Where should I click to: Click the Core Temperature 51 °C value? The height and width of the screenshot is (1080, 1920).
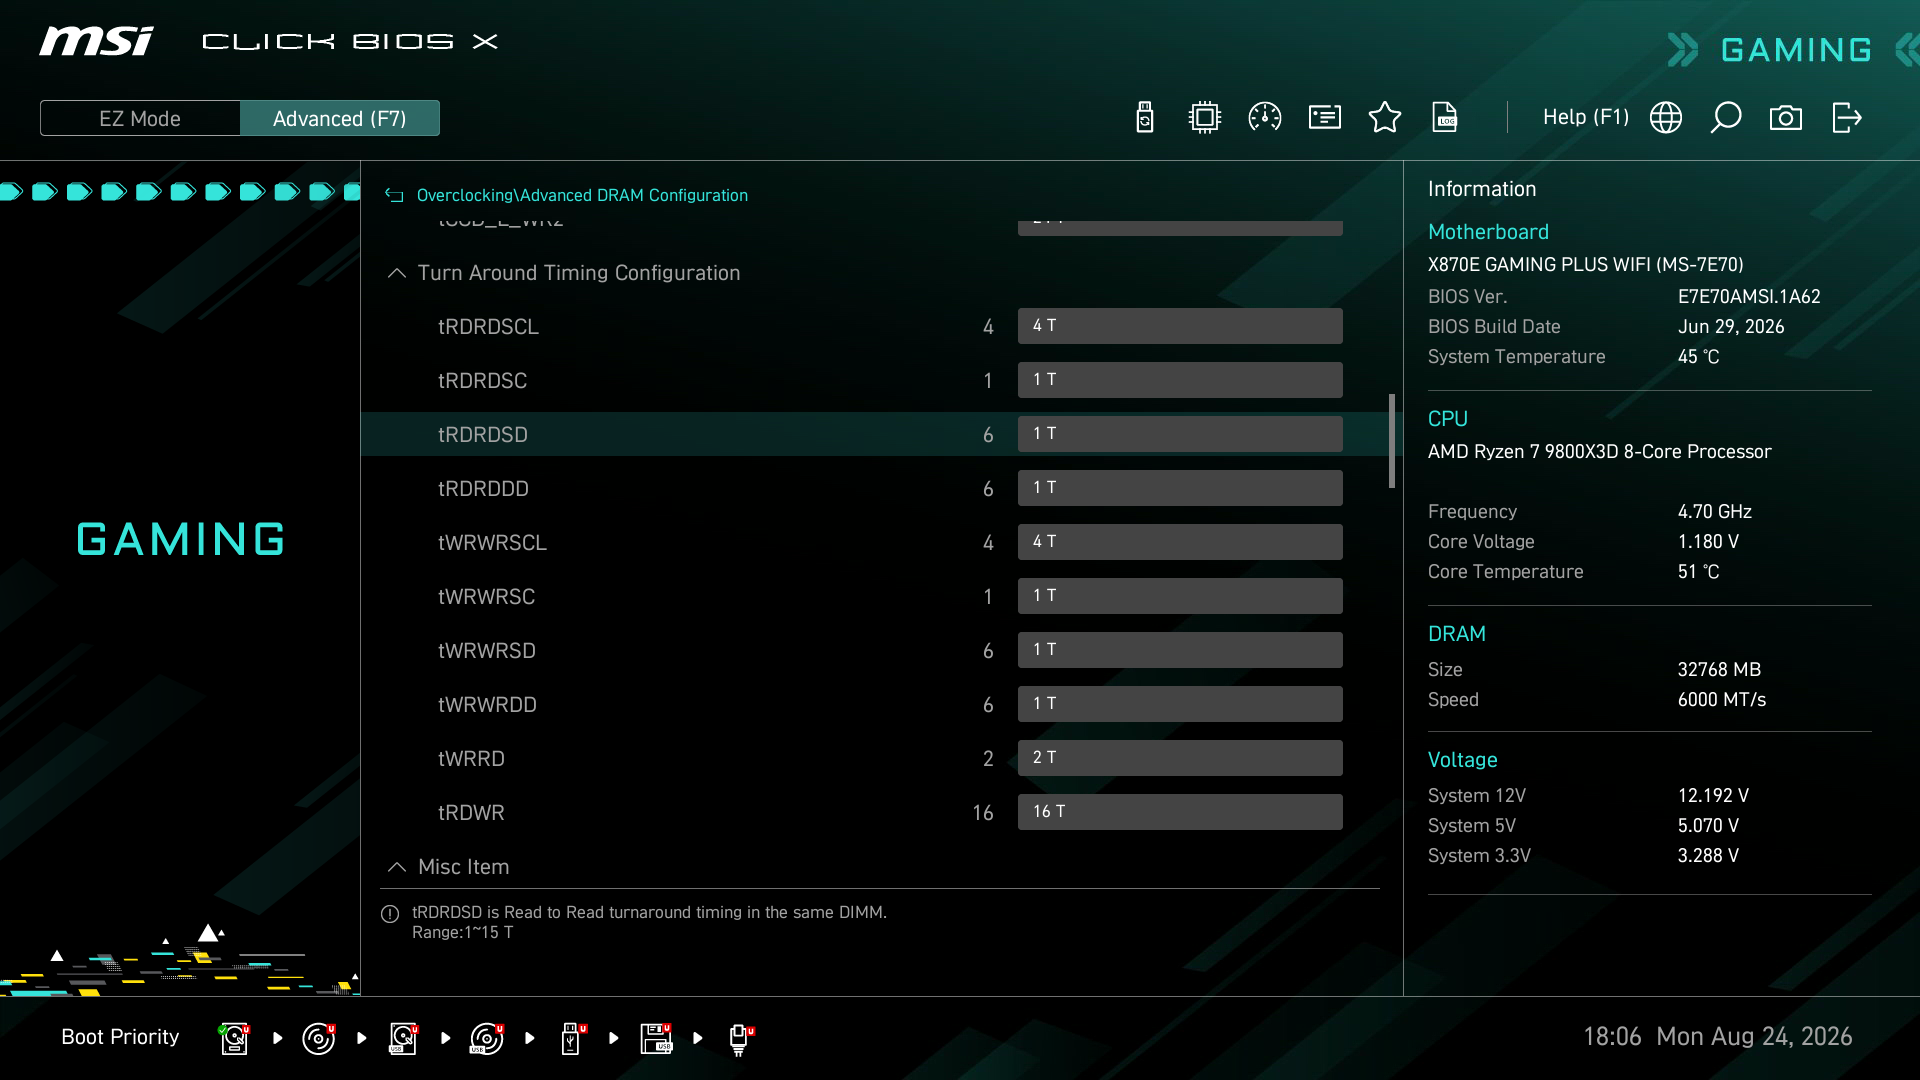pyautogui.click(x=1698, y=572)
